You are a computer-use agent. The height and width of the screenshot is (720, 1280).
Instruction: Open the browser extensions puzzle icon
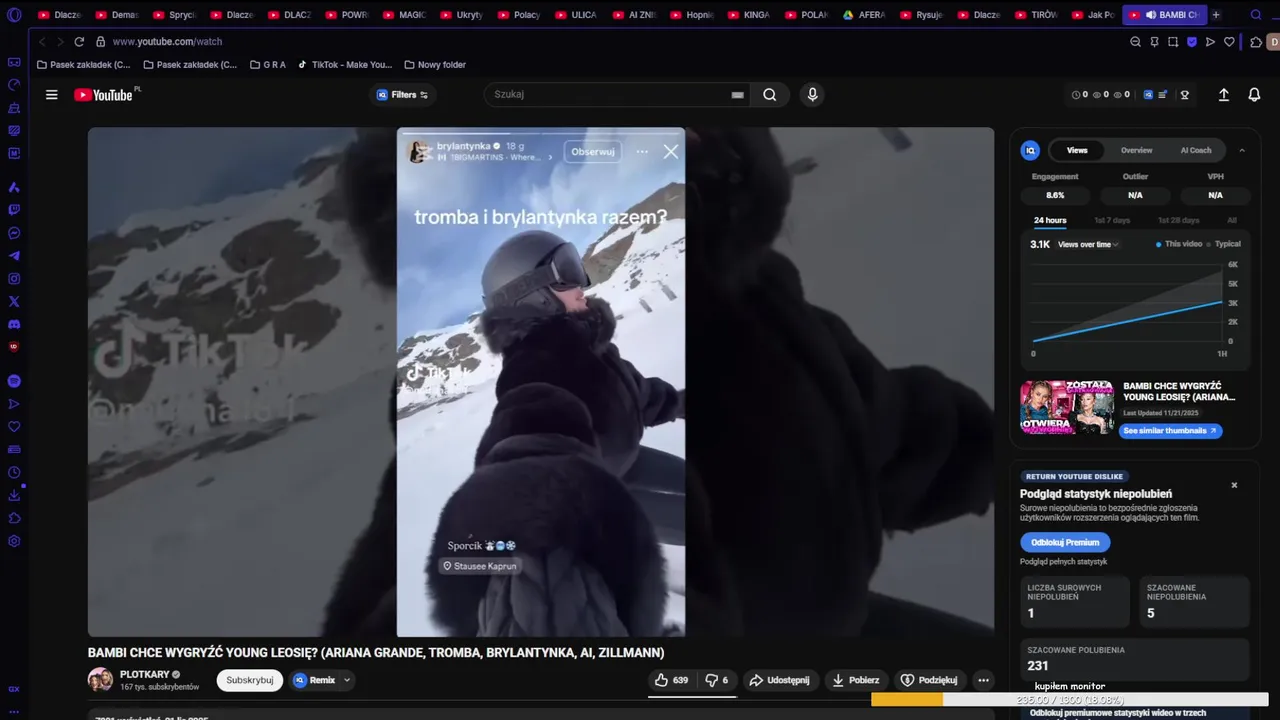pyautogui.click(x=1256, y=42)
